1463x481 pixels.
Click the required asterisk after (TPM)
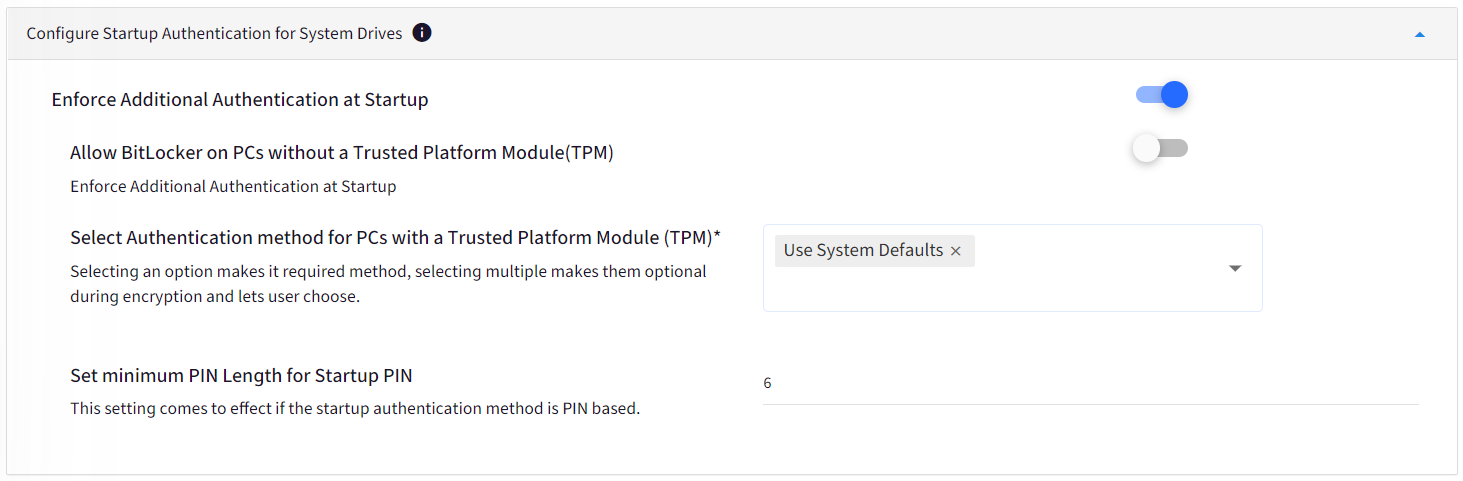tap(717, 236)
